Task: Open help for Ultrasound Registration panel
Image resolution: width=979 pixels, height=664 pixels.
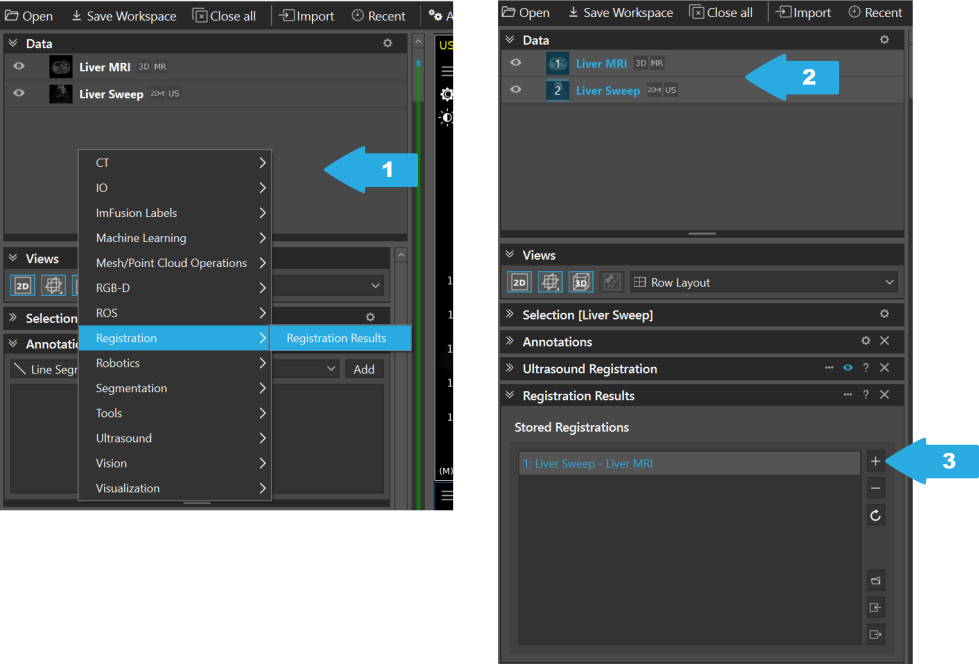Action: pyautogui.click(x=866, y=368)
